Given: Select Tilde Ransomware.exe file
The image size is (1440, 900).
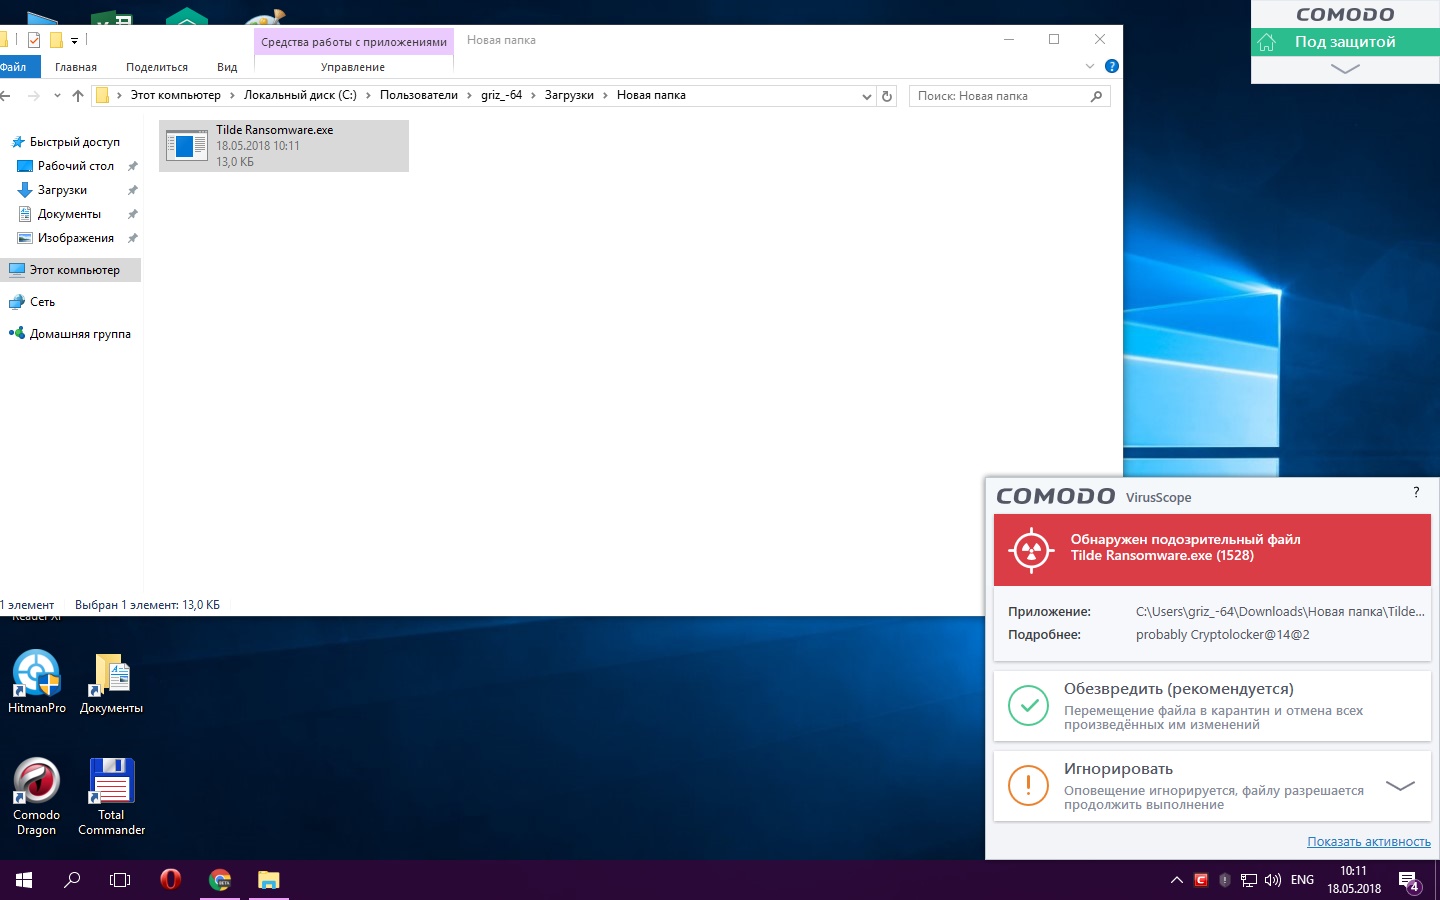Looking at the screenshot, I should tap(284, 146).
